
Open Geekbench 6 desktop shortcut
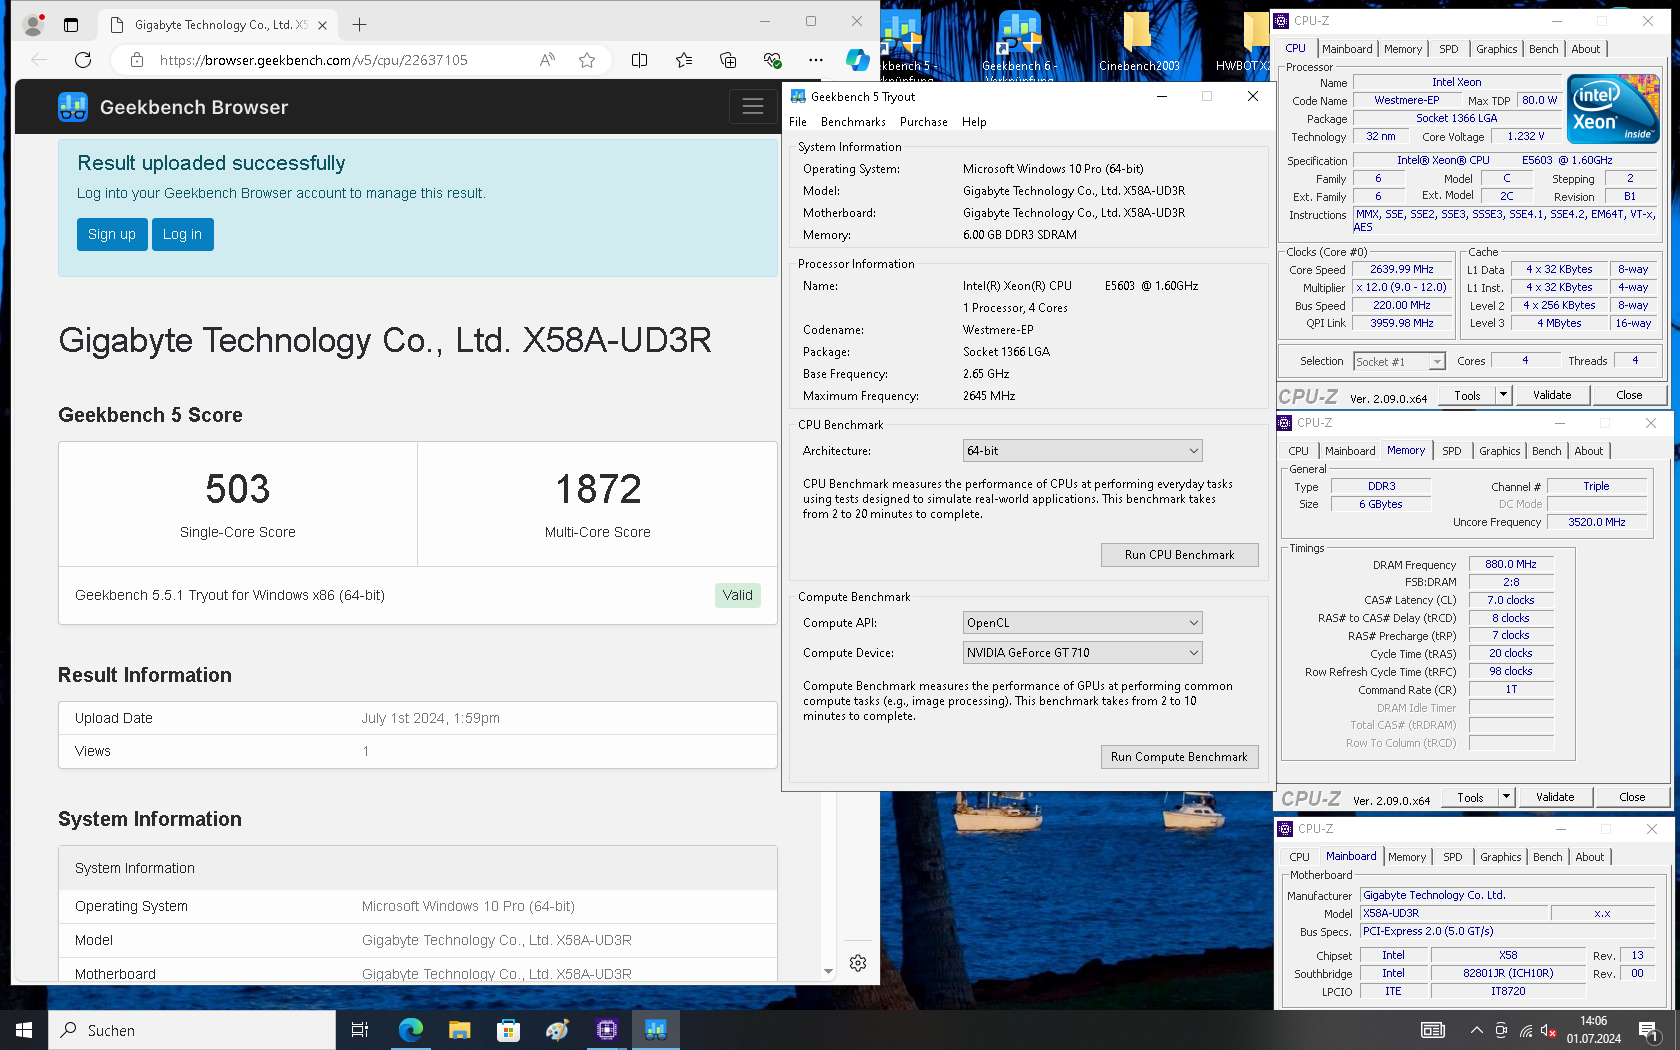pos(1020,43)
